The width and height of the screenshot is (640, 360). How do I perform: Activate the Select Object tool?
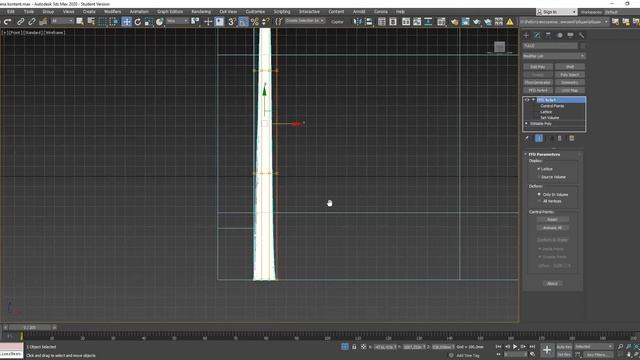pos(80,22)
